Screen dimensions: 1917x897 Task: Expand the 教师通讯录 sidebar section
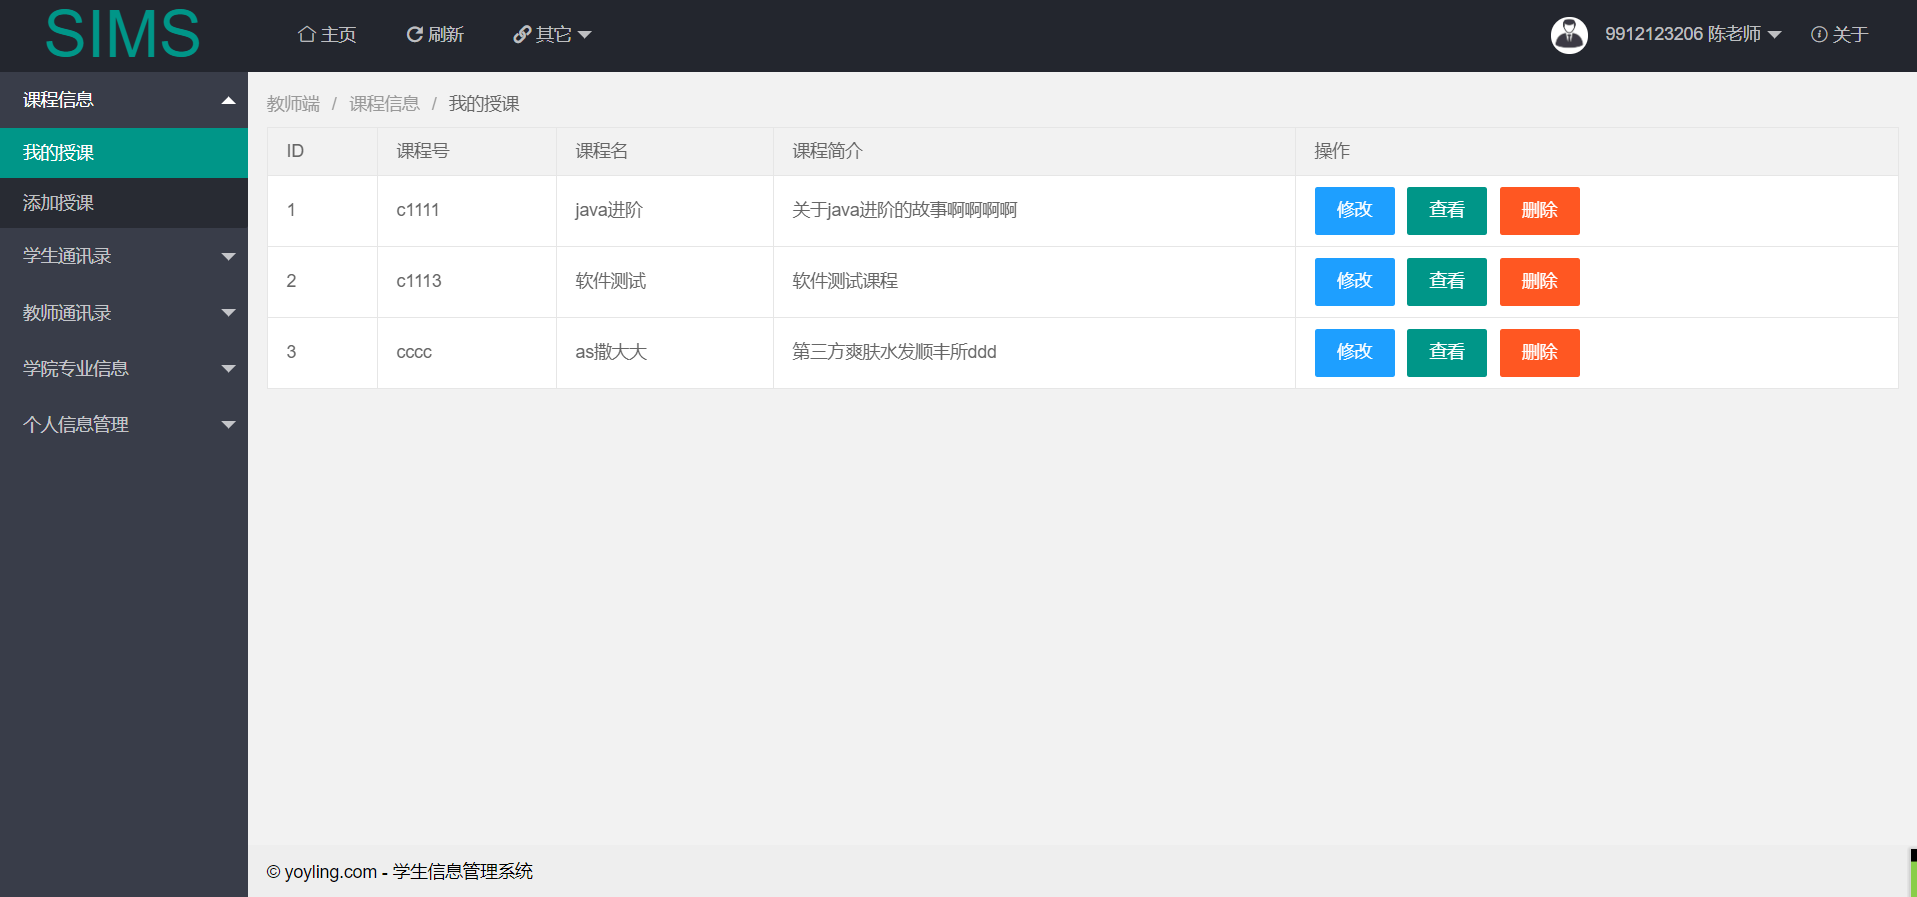124,313
